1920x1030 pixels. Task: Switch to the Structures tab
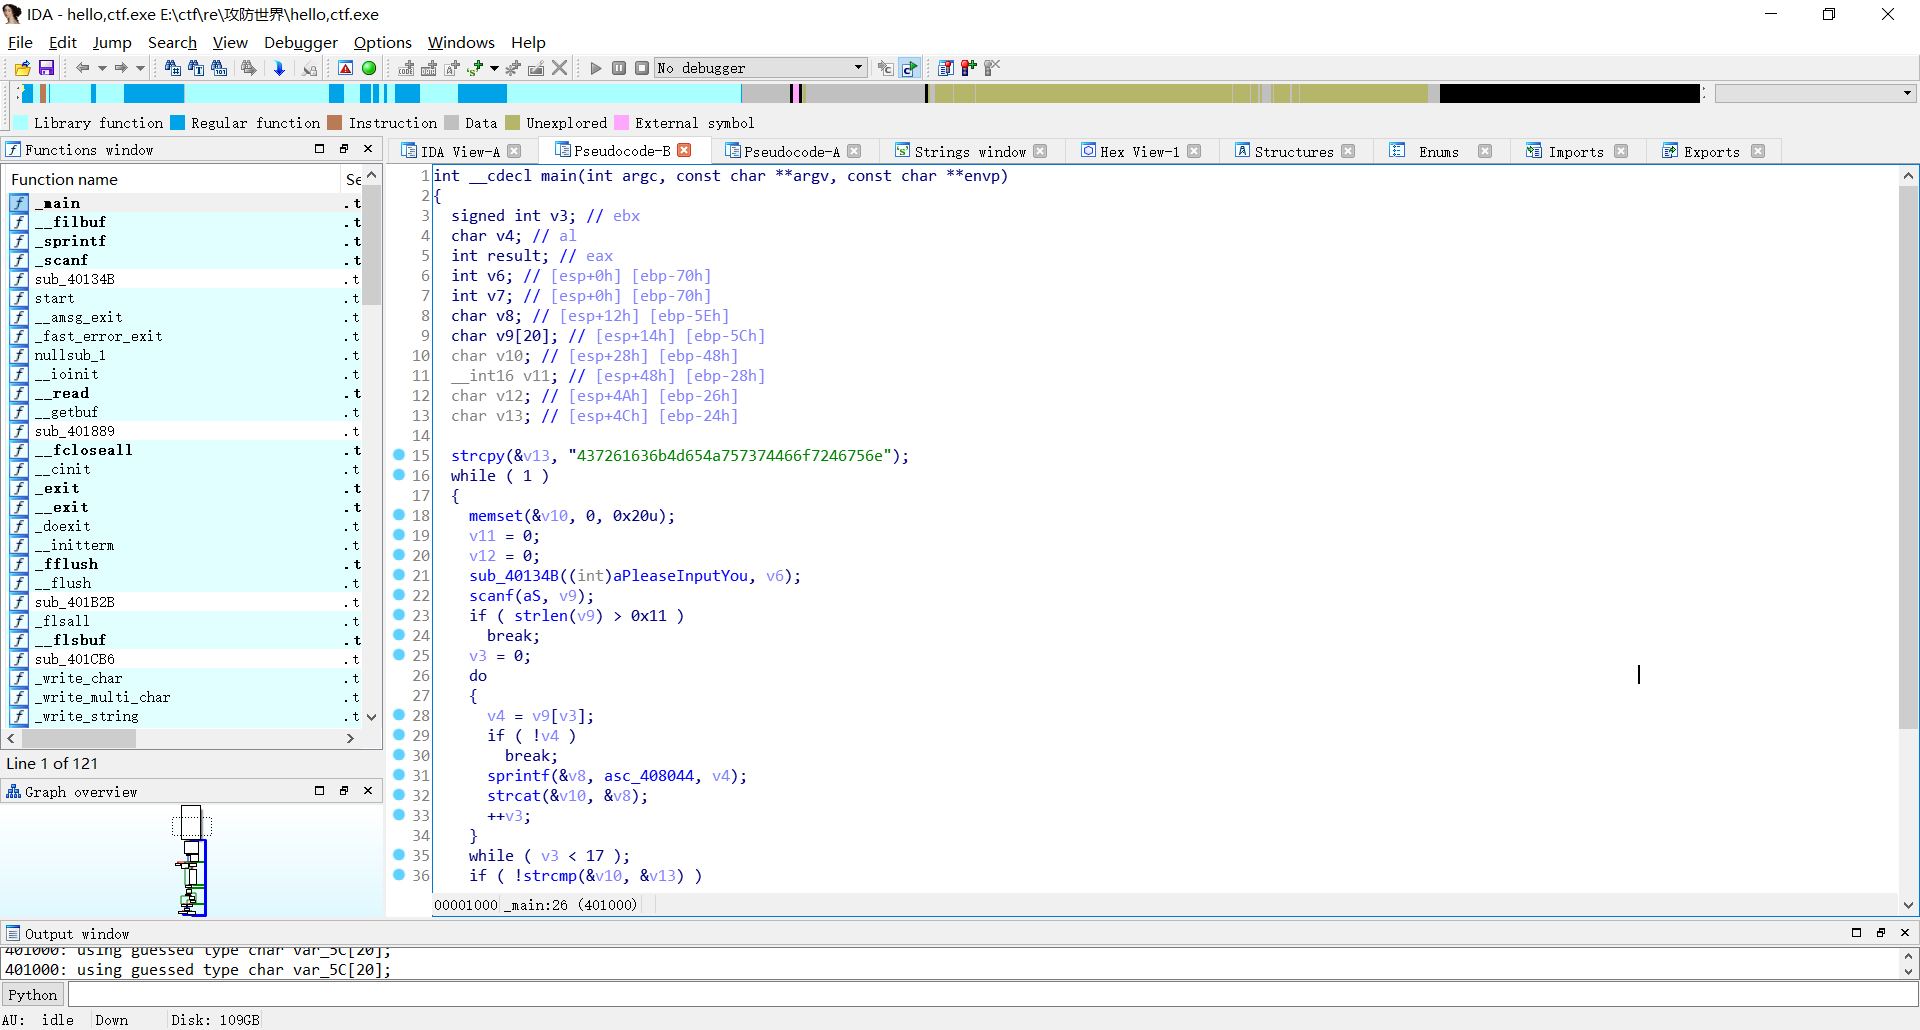[1293, 151]
